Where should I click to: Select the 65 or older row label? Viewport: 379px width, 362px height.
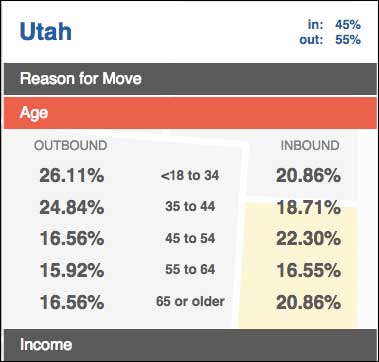point(190,301)
